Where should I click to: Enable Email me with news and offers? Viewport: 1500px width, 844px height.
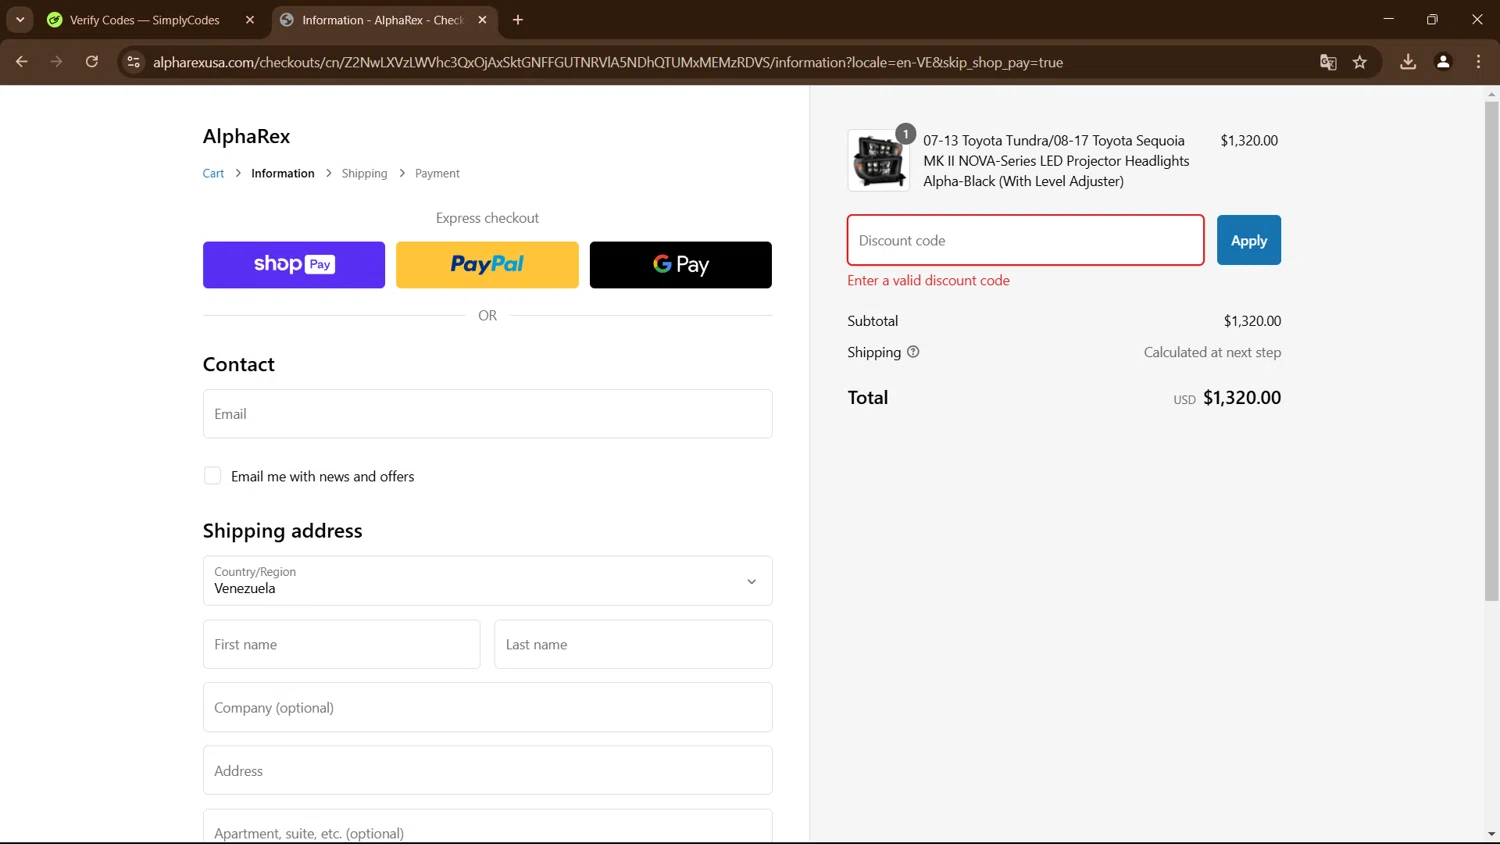[x=212, y=476]
